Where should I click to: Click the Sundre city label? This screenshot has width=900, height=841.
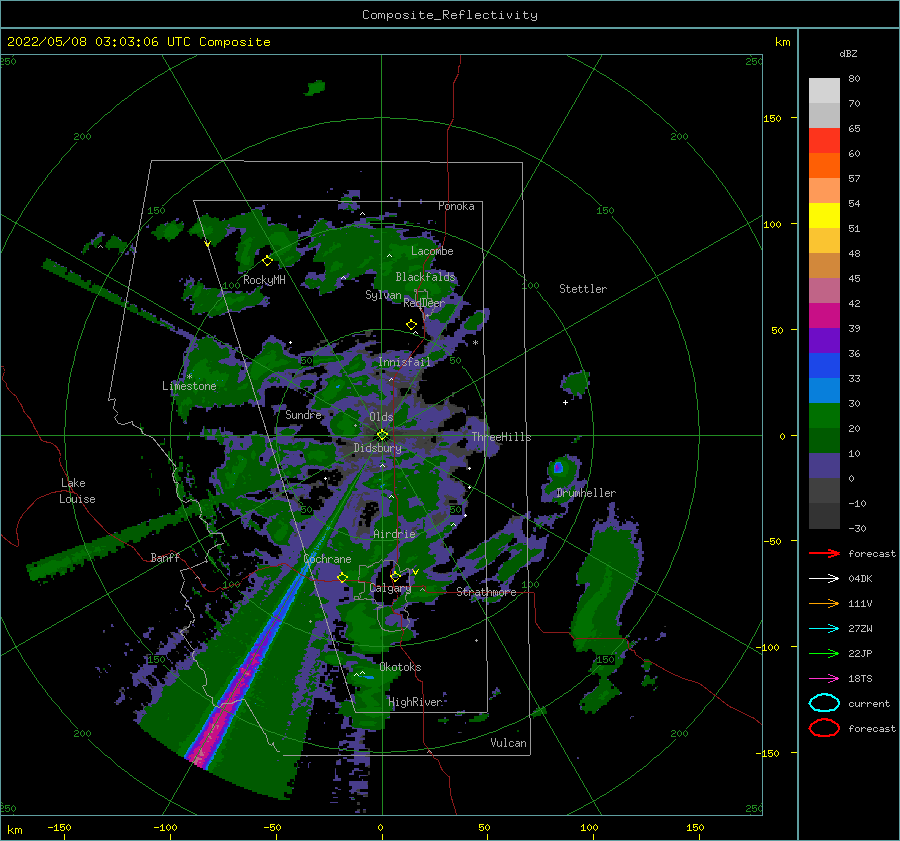(303, 414)
